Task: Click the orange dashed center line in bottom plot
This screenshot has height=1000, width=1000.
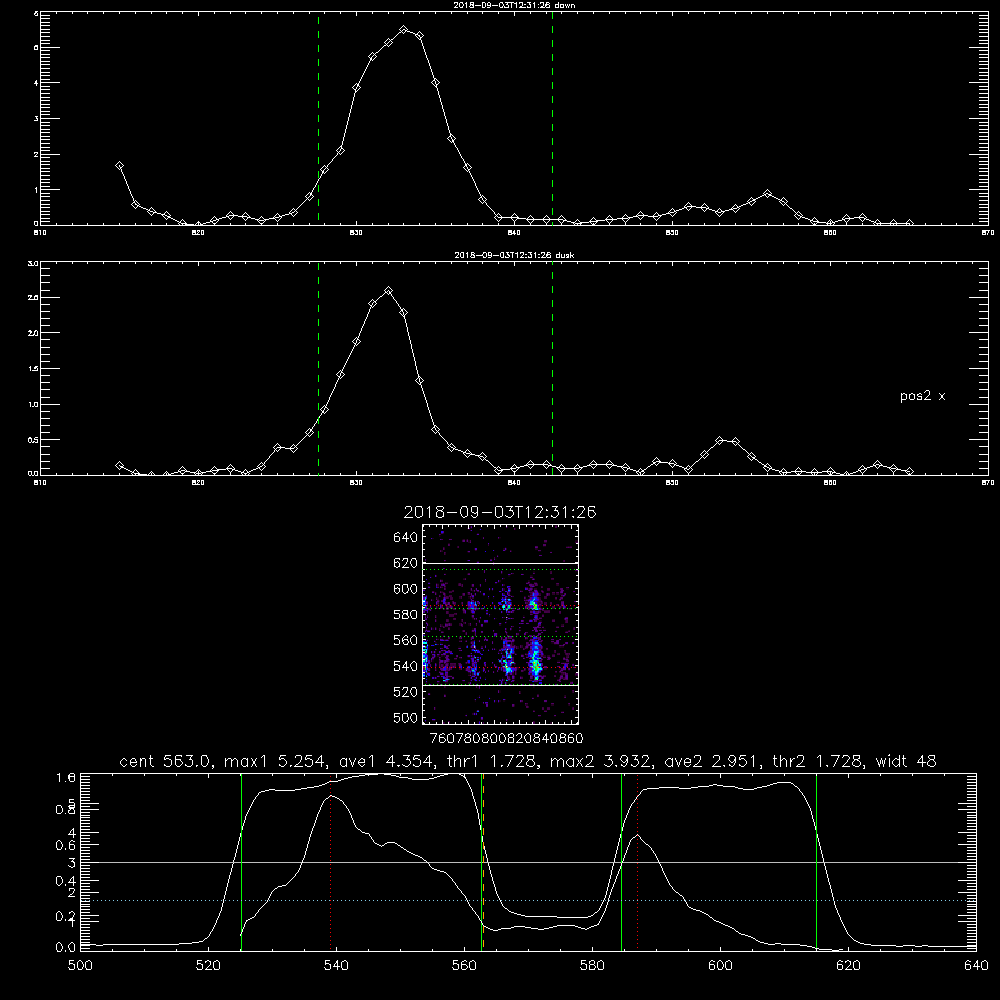Action: 483,862
